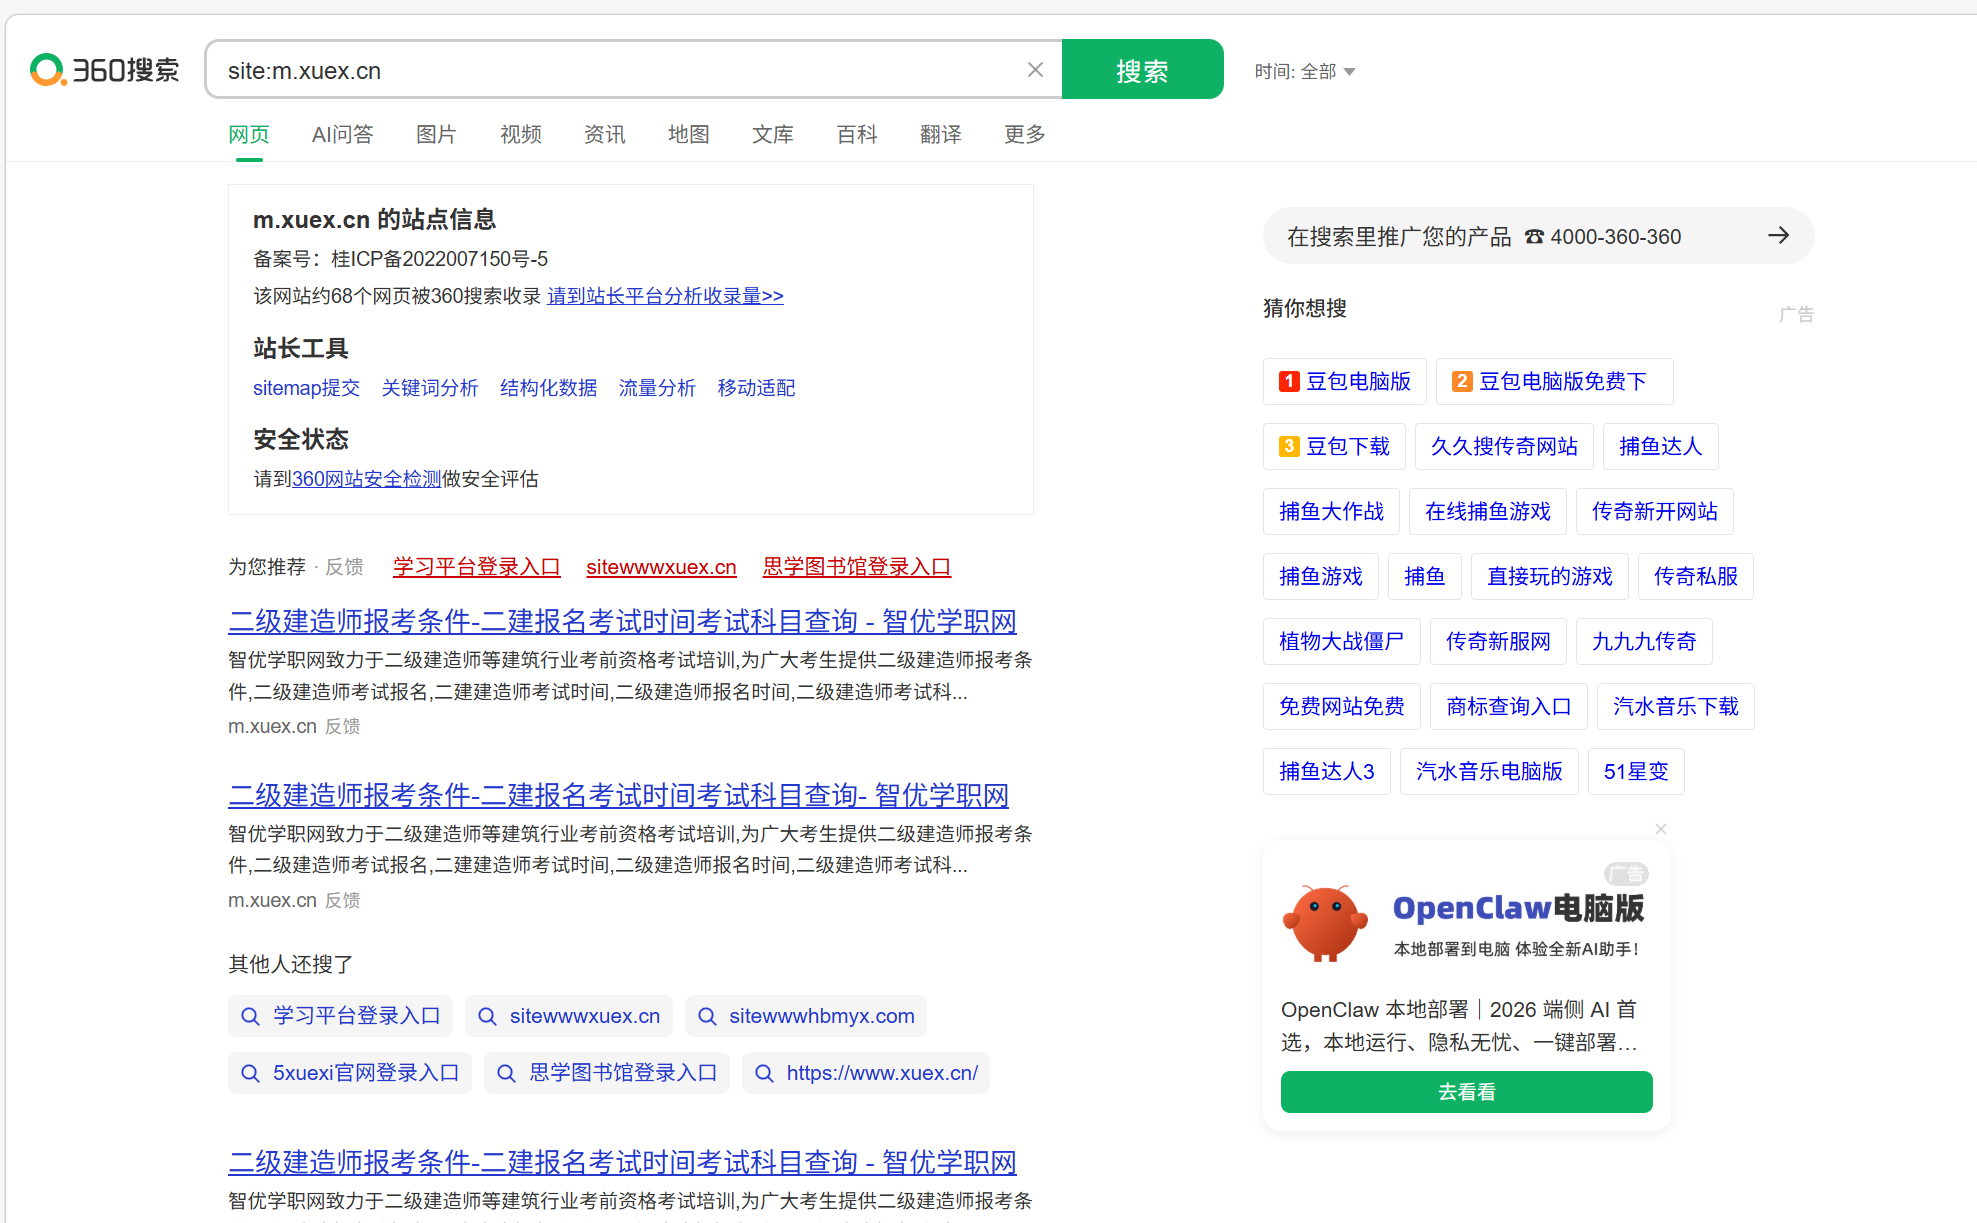Click 反馈 under the second search result
The height and width of the screenshot is (1223, 1977).
[x=343, y=901]
